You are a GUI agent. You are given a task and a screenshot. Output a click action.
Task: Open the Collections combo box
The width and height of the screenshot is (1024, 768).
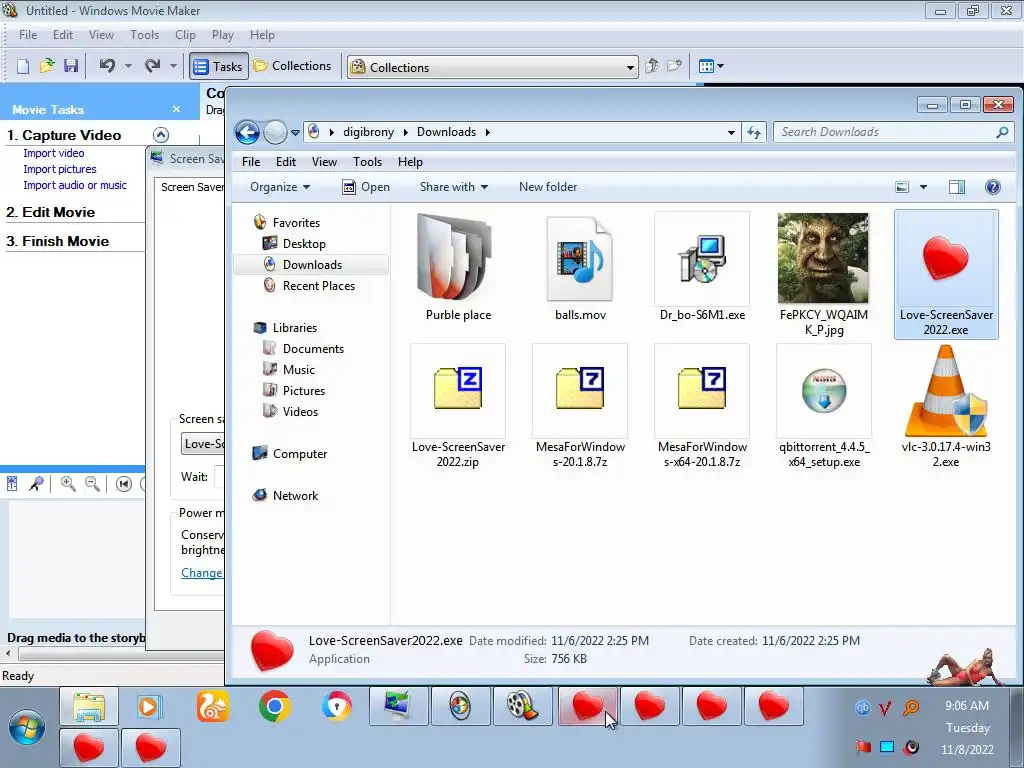click(x=493, y=67)
